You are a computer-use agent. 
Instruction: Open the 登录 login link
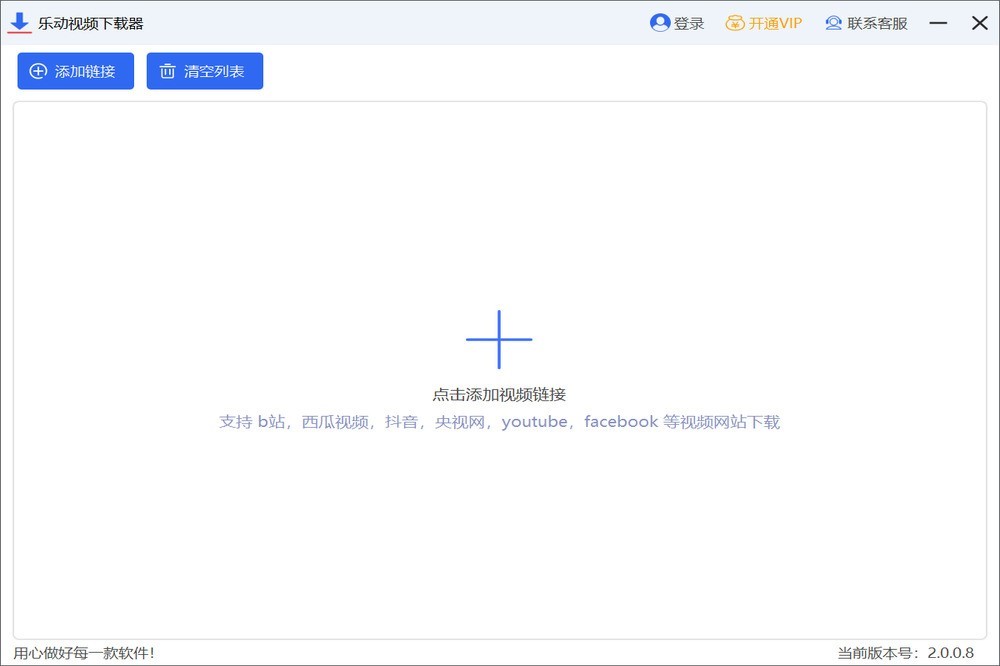pyautogui.click(x=689, y=23)
